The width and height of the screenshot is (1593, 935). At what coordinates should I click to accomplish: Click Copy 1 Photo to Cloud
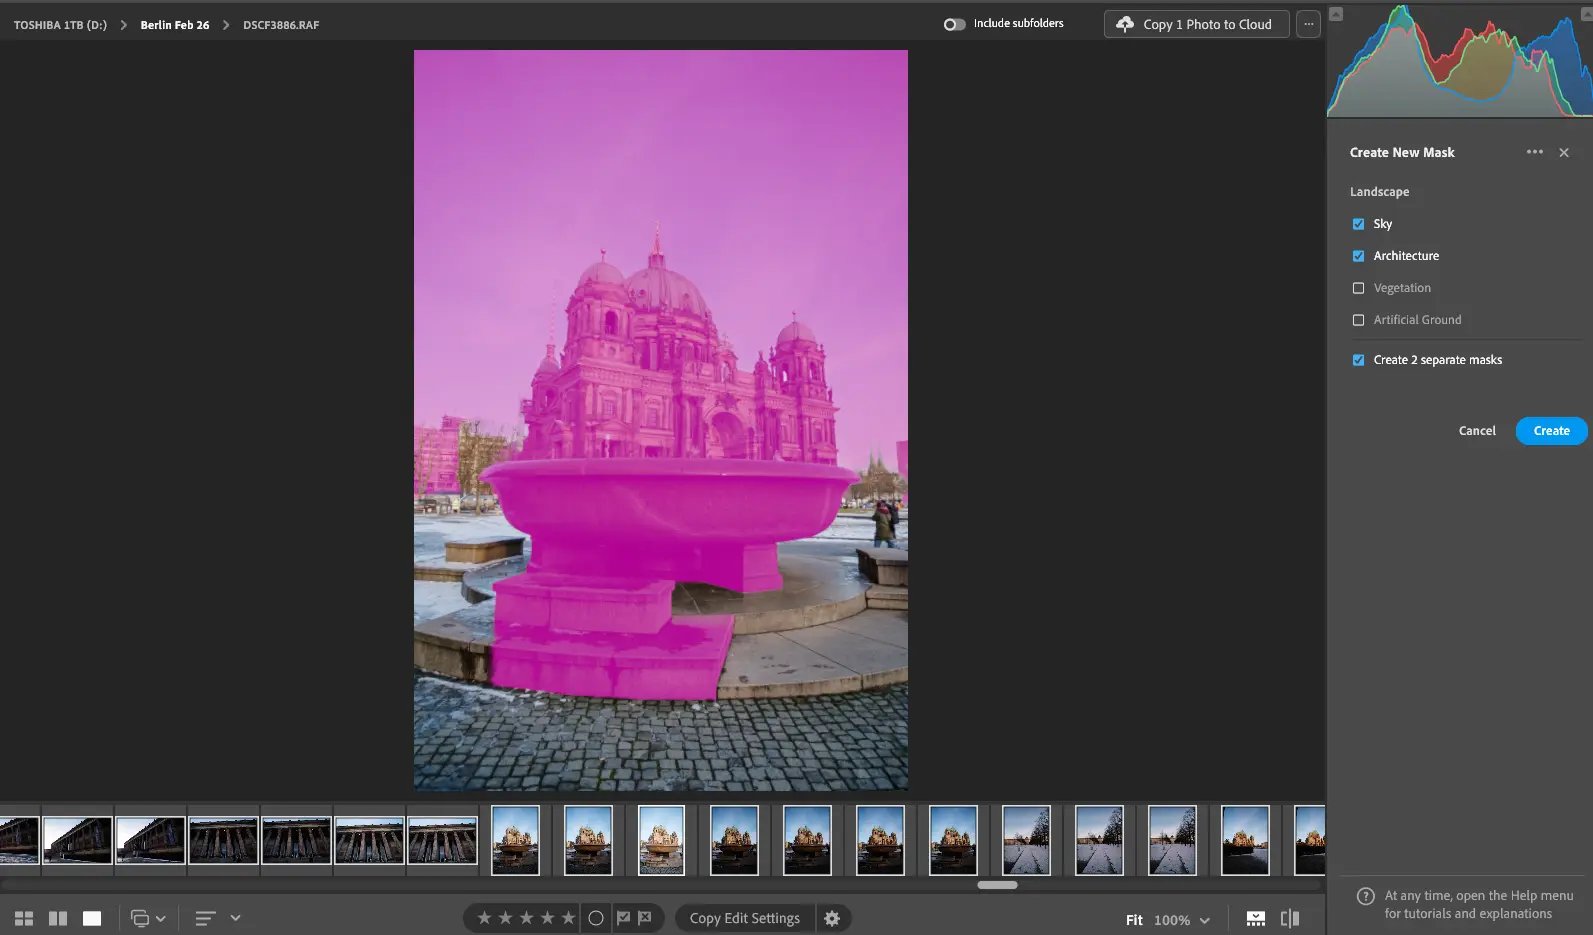pos(1196,24)
